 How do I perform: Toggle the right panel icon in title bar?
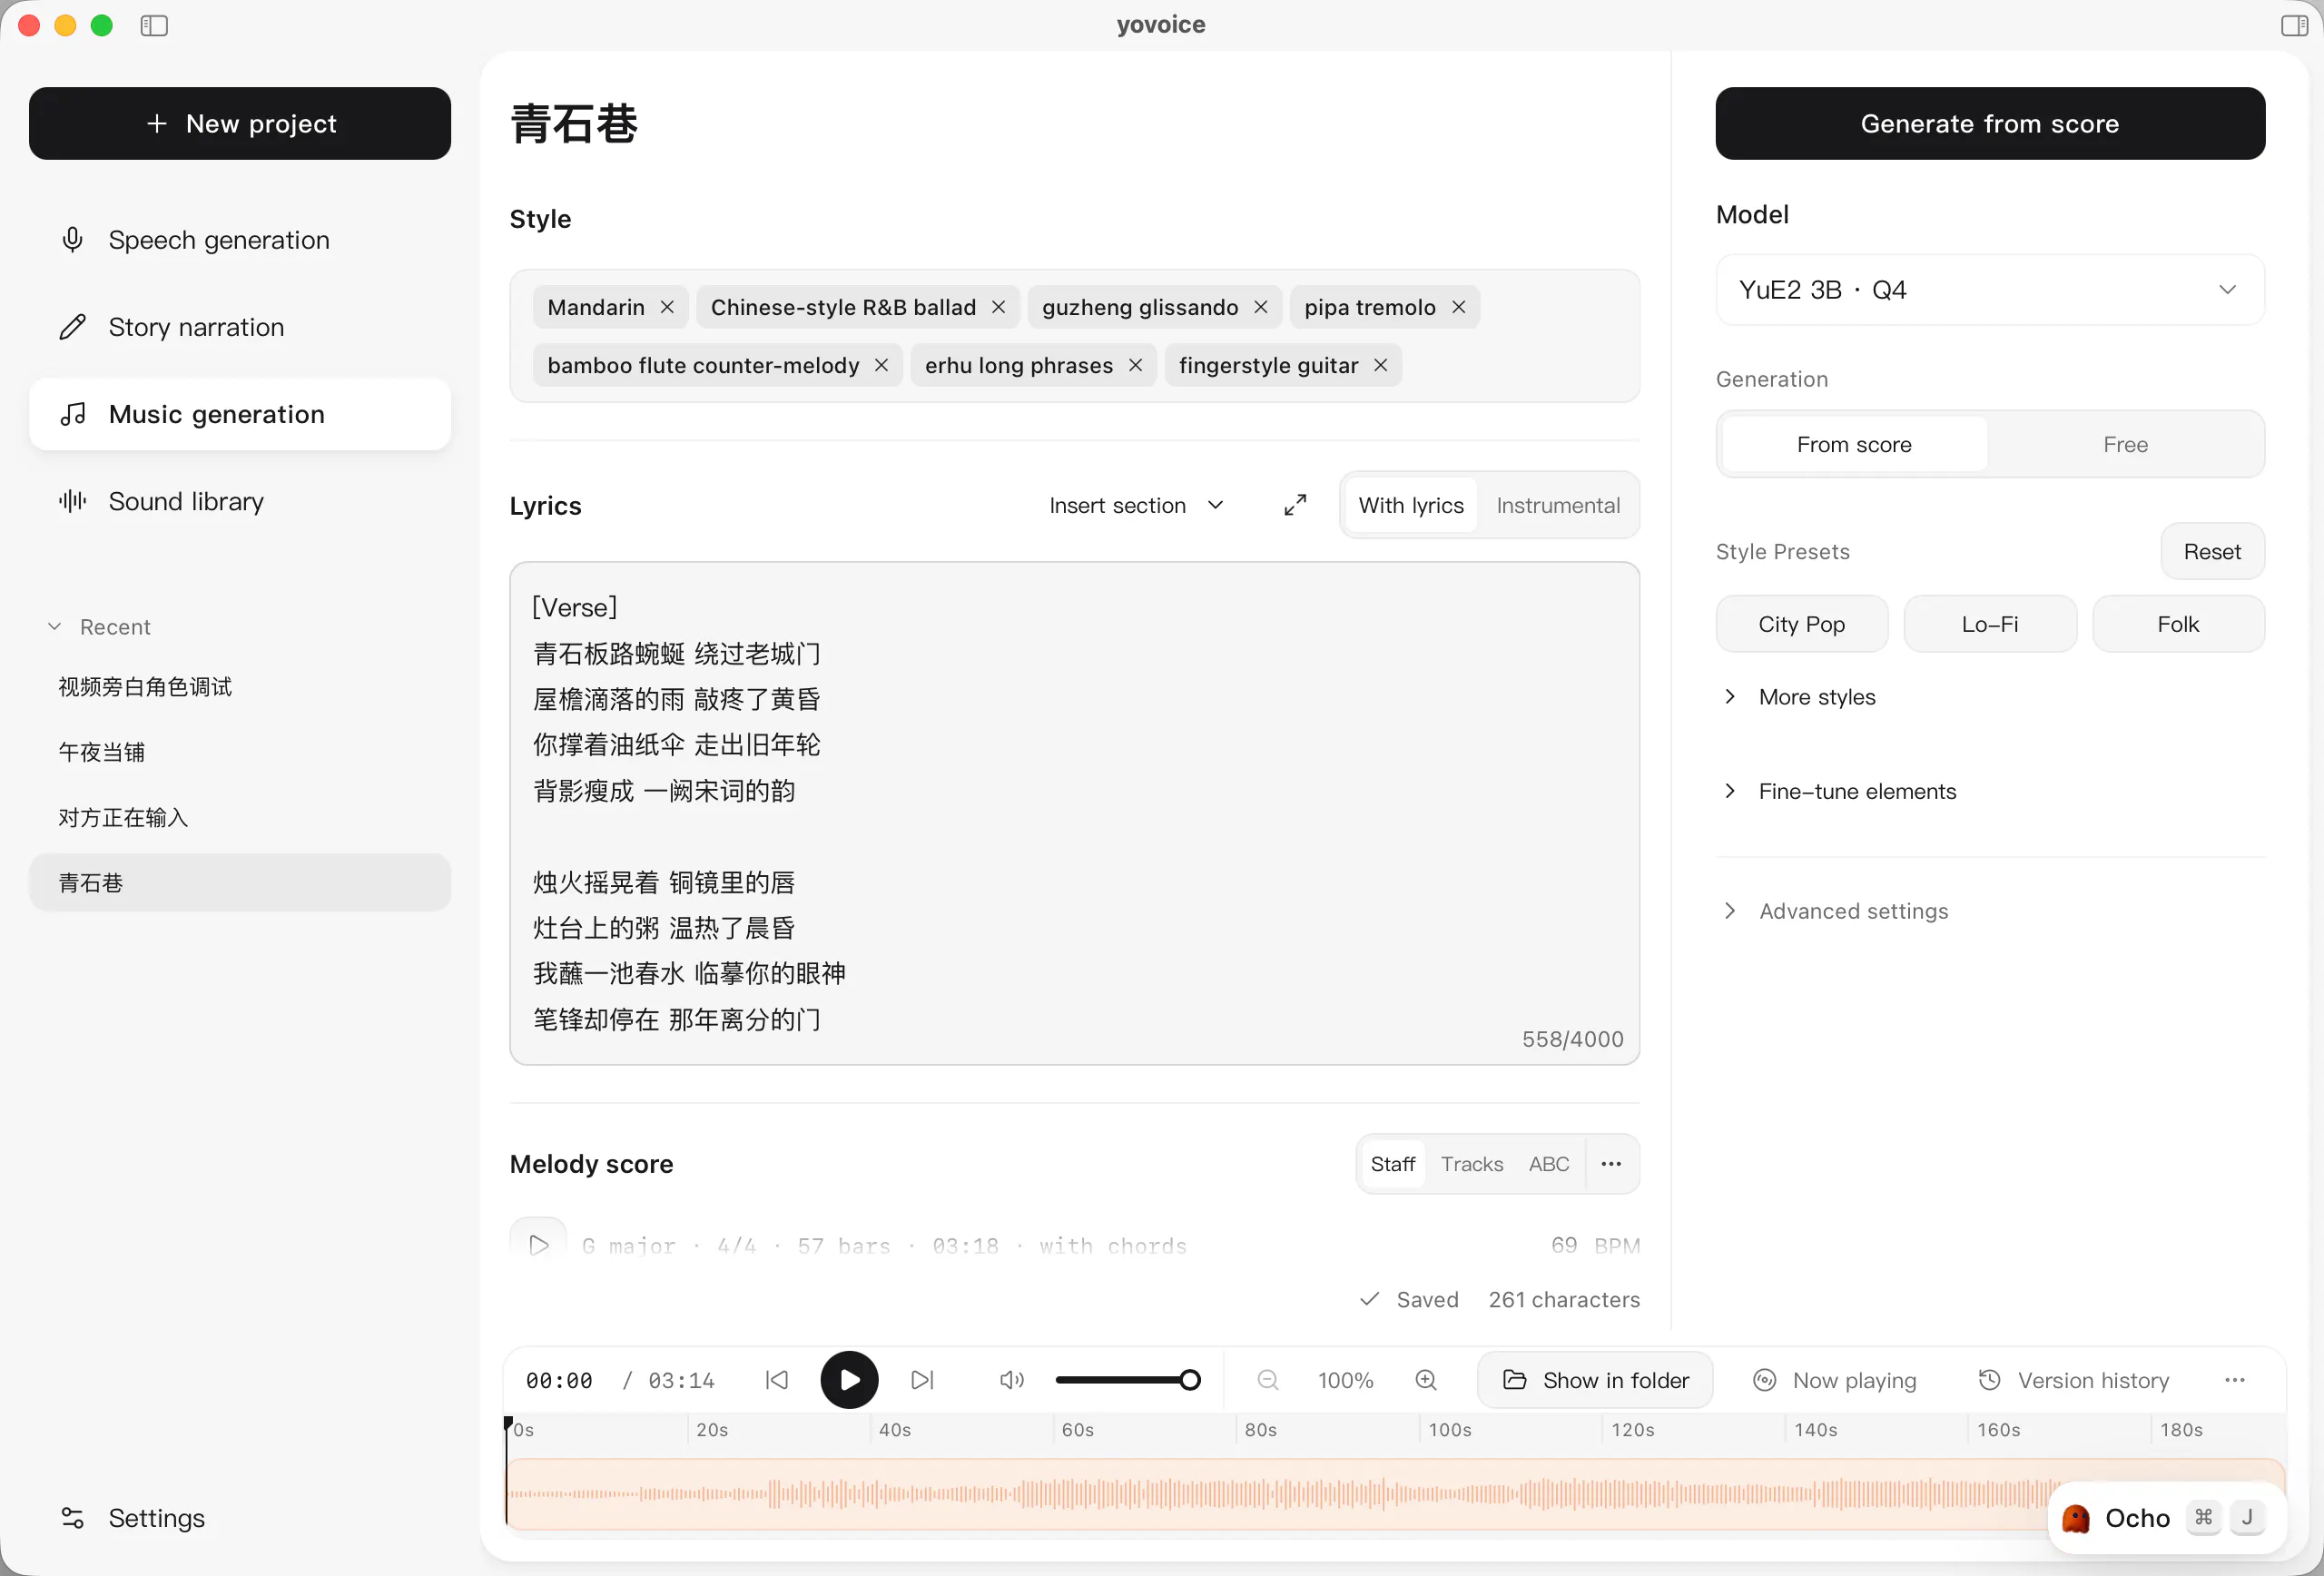coord(2293,25)
